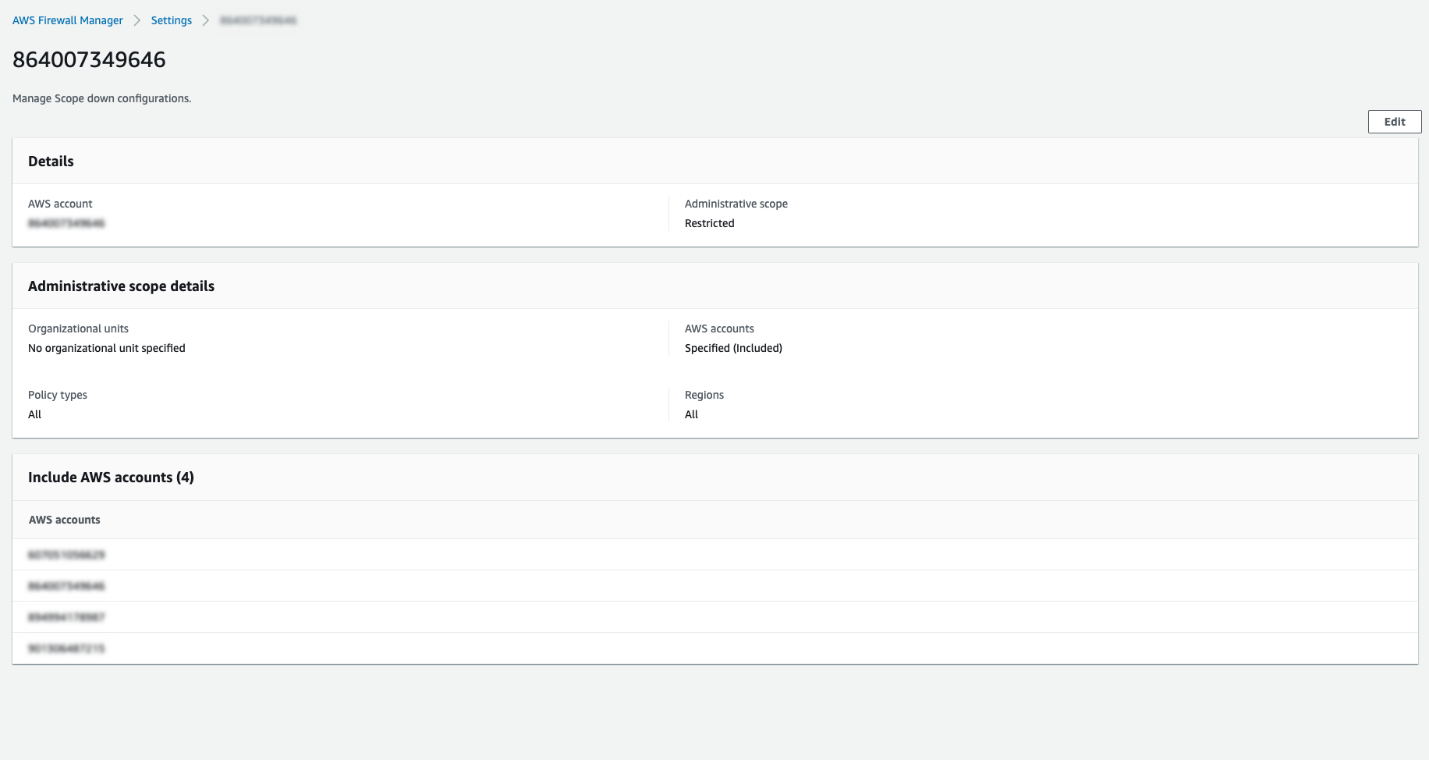Screen dimensions: 1429x760
Task: Select the first account in the accounts table
Action: pyautogui.click(x=64, y=554)
